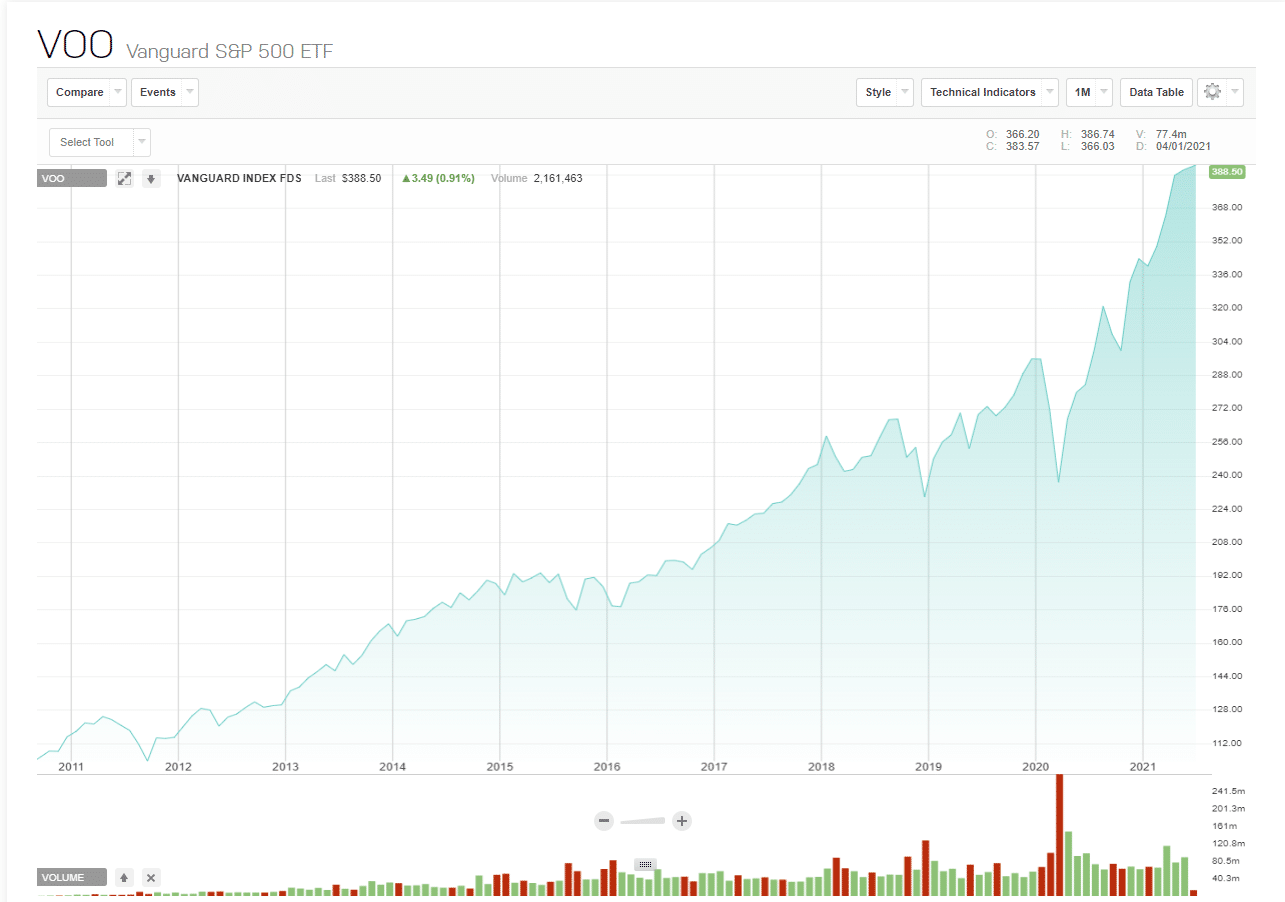Zoom out with the minus button
This screenshot has height=902, width=1285.
[x=604, y=821]
